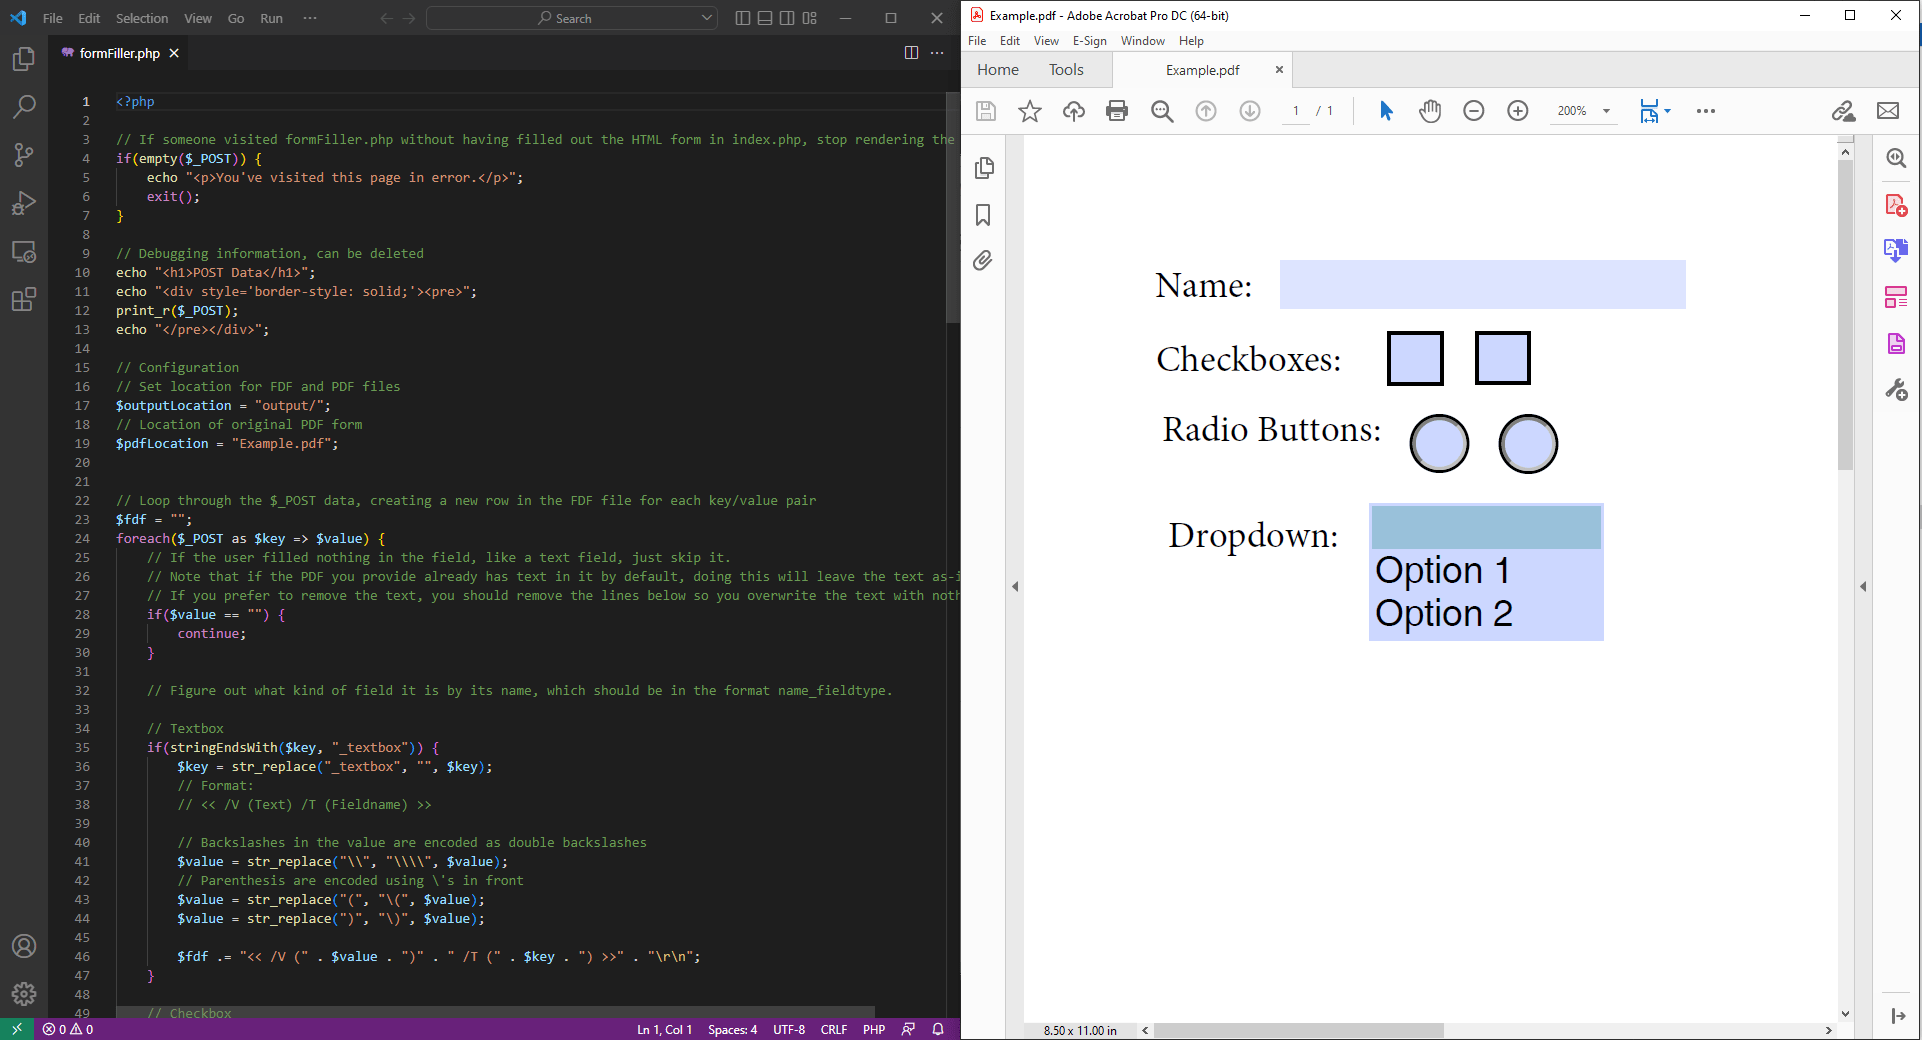Click the PHP language mode in status bar
This screenshot has width=1922, height=1040.
[x=874, y=1029]
